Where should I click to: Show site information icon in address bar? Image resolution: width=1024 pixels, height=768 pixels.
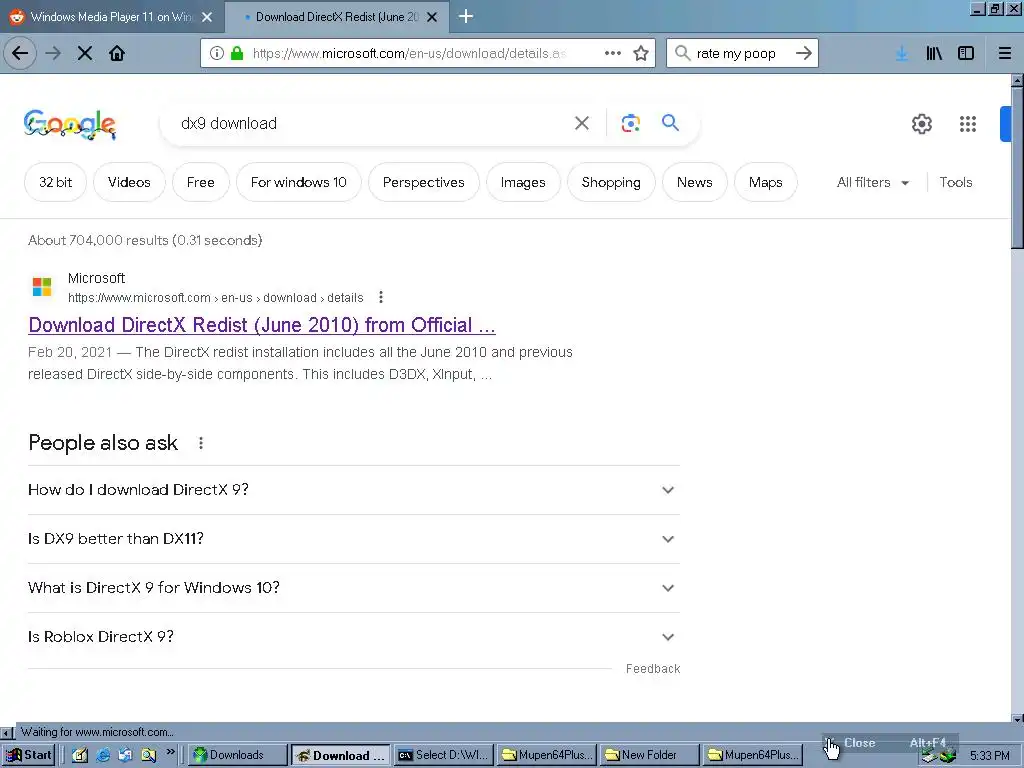coord(217,54)
